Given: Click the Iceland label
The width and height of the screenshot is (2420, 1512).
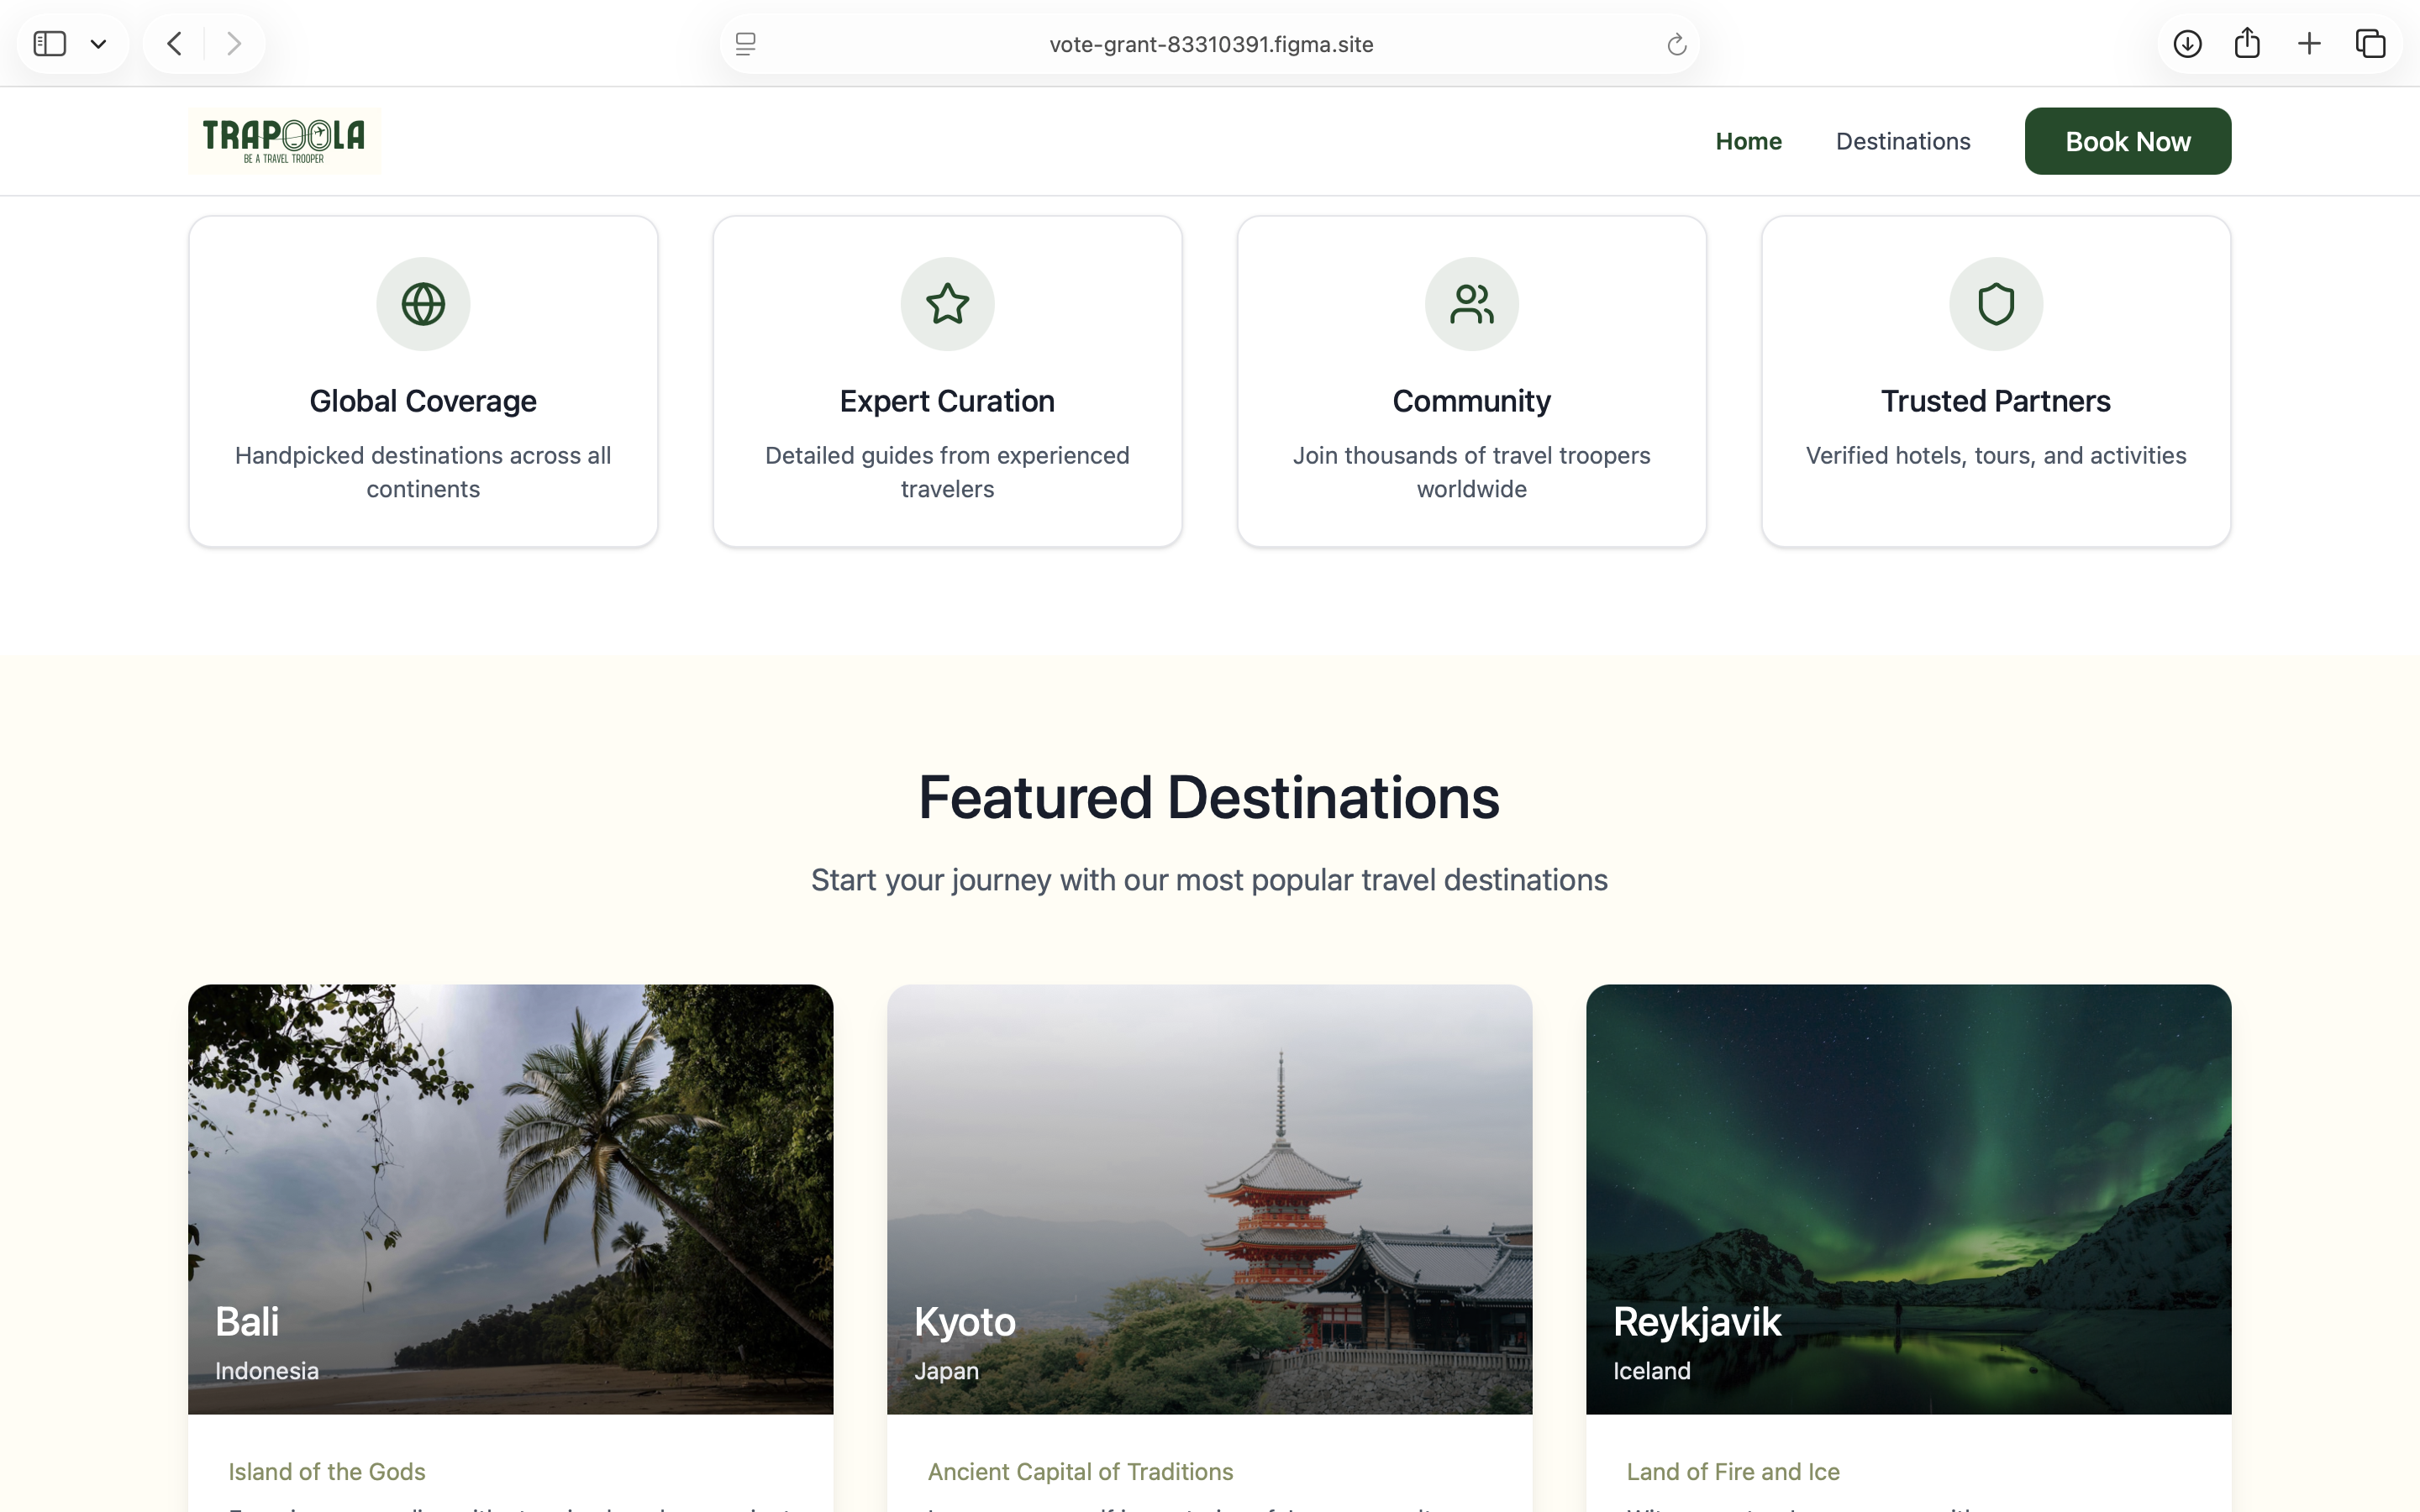Looking at the screenshot, I should [x=1652, y=1371].
